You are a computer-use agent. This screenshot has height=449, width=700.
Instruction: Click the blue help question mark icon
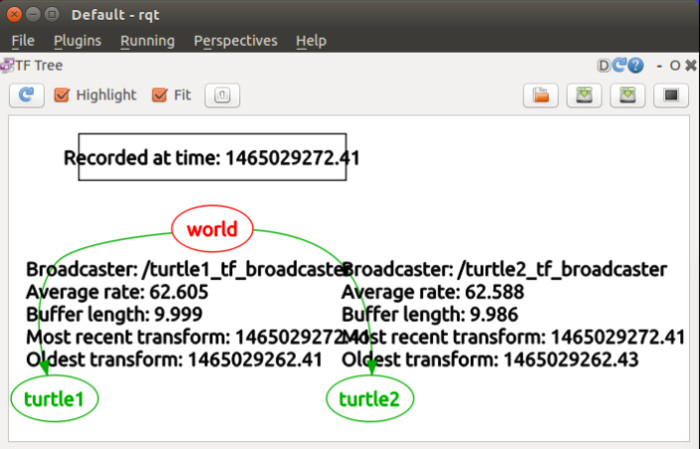(635, 66)
